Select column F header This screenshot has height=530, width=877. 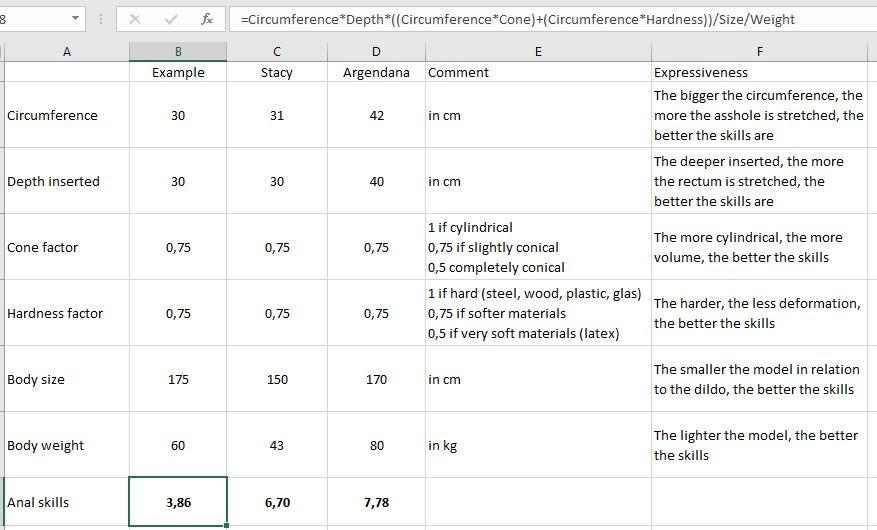point(760,52)
